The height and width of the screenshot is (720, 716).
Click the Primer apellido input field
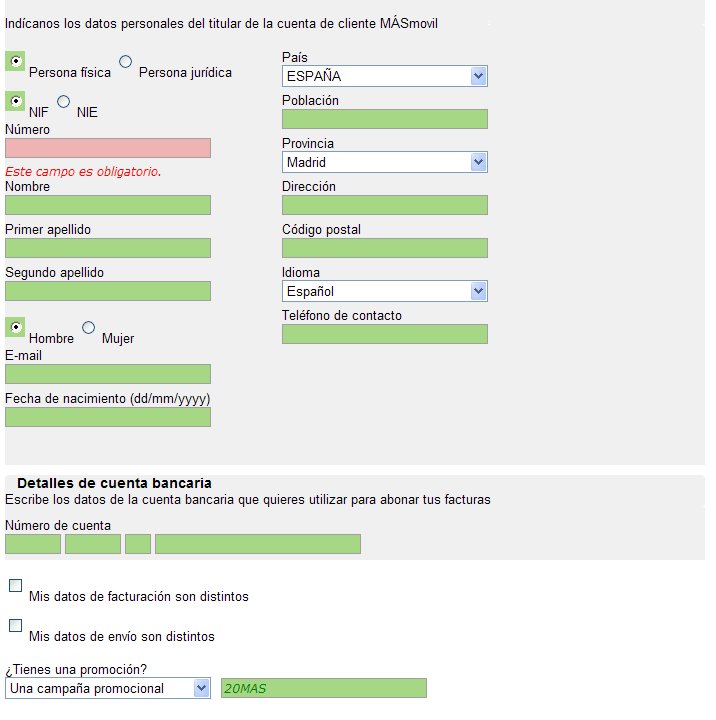tap(108, 248)
